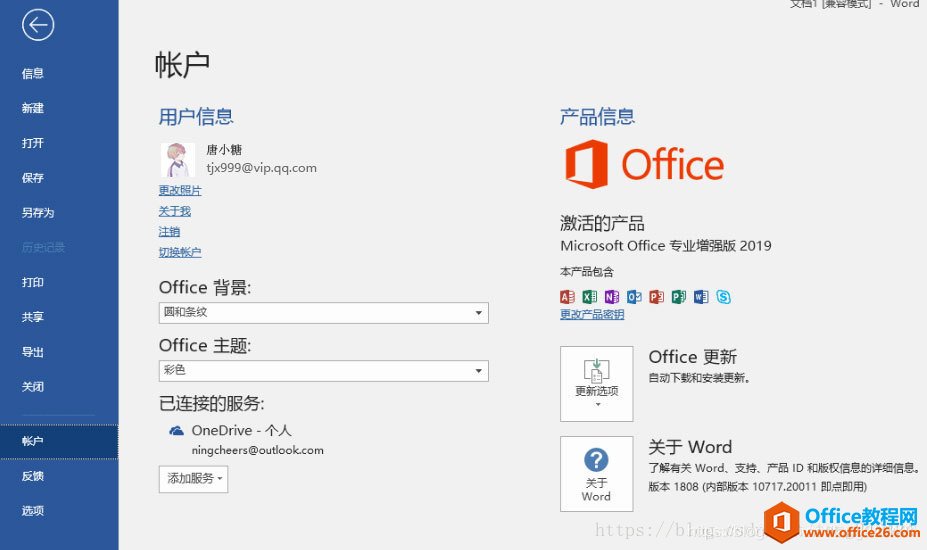
Task: Open the 更新选项 update options button
Action: click(597, 384)
